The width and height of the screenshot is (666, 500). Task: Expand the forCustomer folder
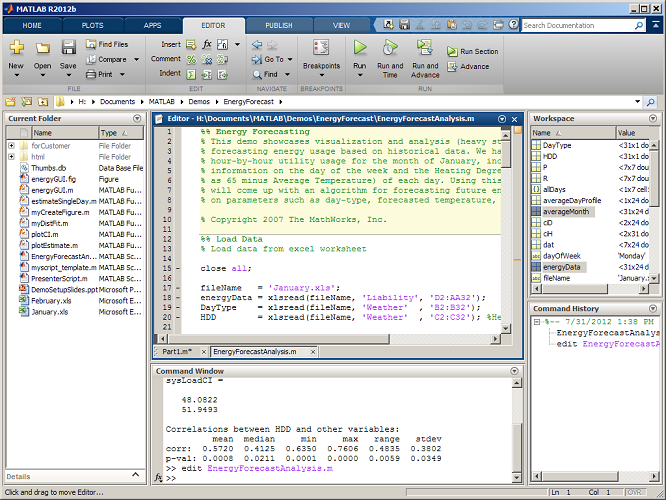pos(11,145)
